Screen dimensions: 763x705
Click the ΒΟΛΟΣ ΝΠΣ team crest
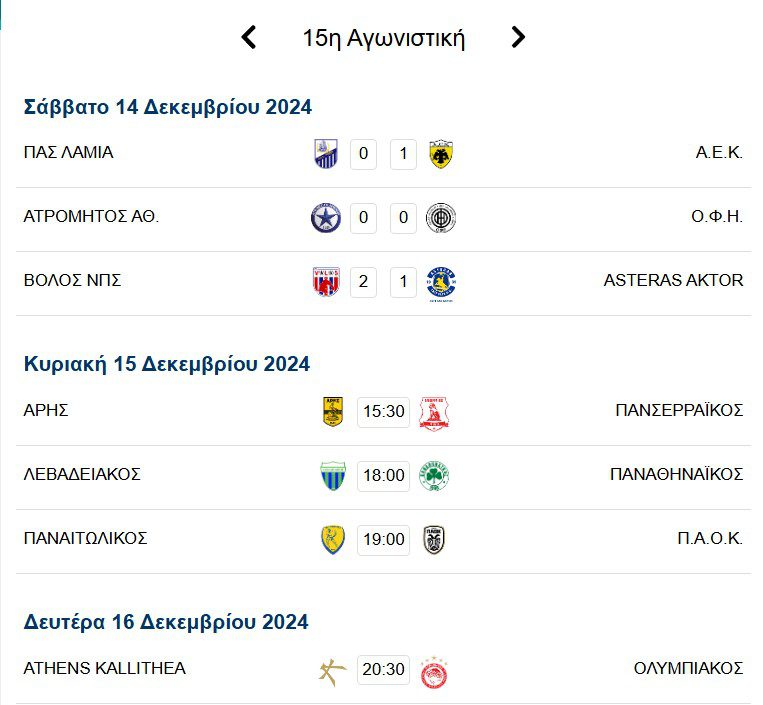pos(326,282)
